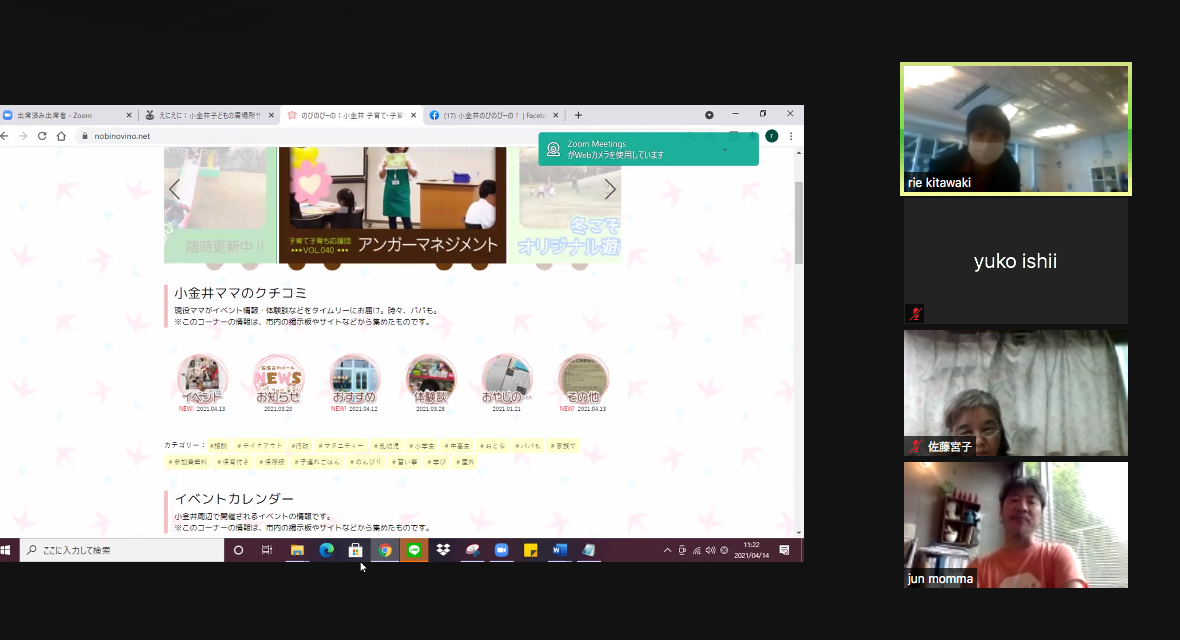Open the NEWS お知らせ circle icon

coord(279,379)
